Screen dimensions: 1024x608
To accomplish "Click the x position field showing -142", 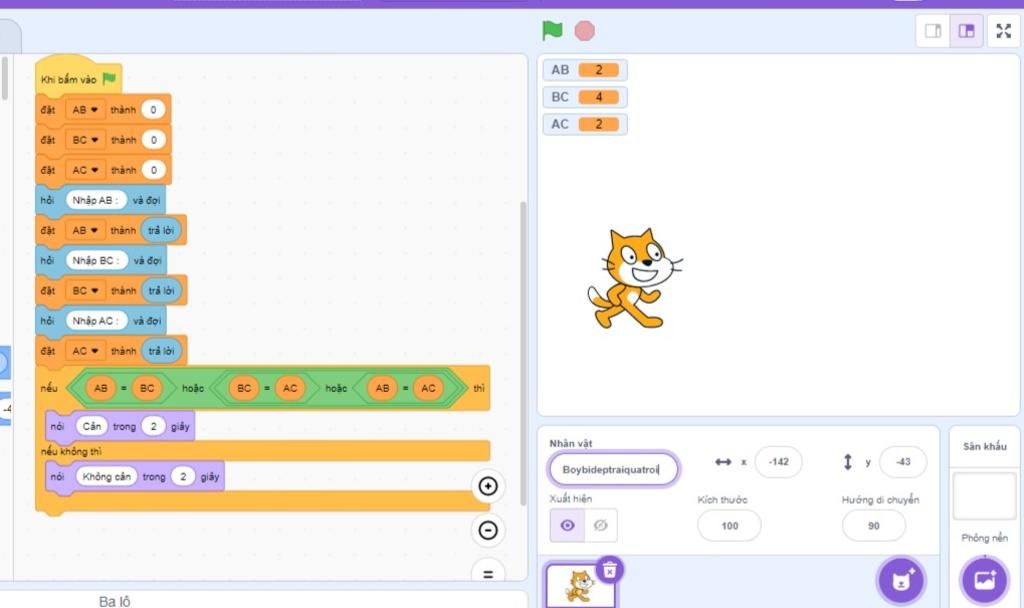I will pos(778,462).
